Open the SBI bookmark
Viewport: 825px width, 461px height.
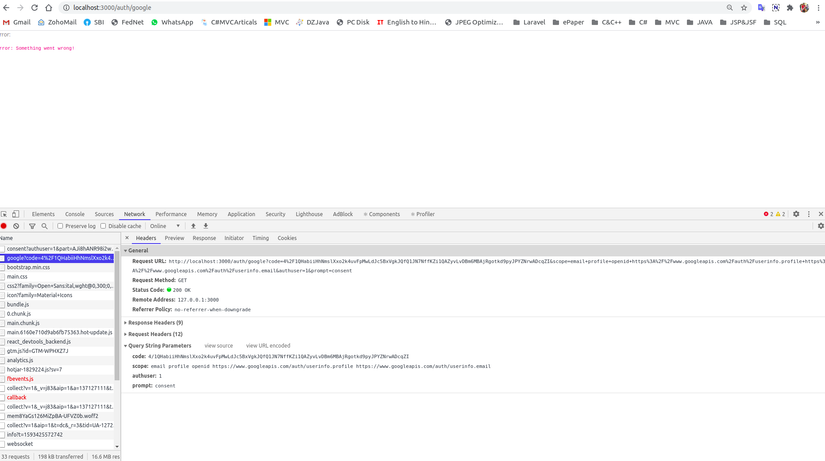coord(94,22)
